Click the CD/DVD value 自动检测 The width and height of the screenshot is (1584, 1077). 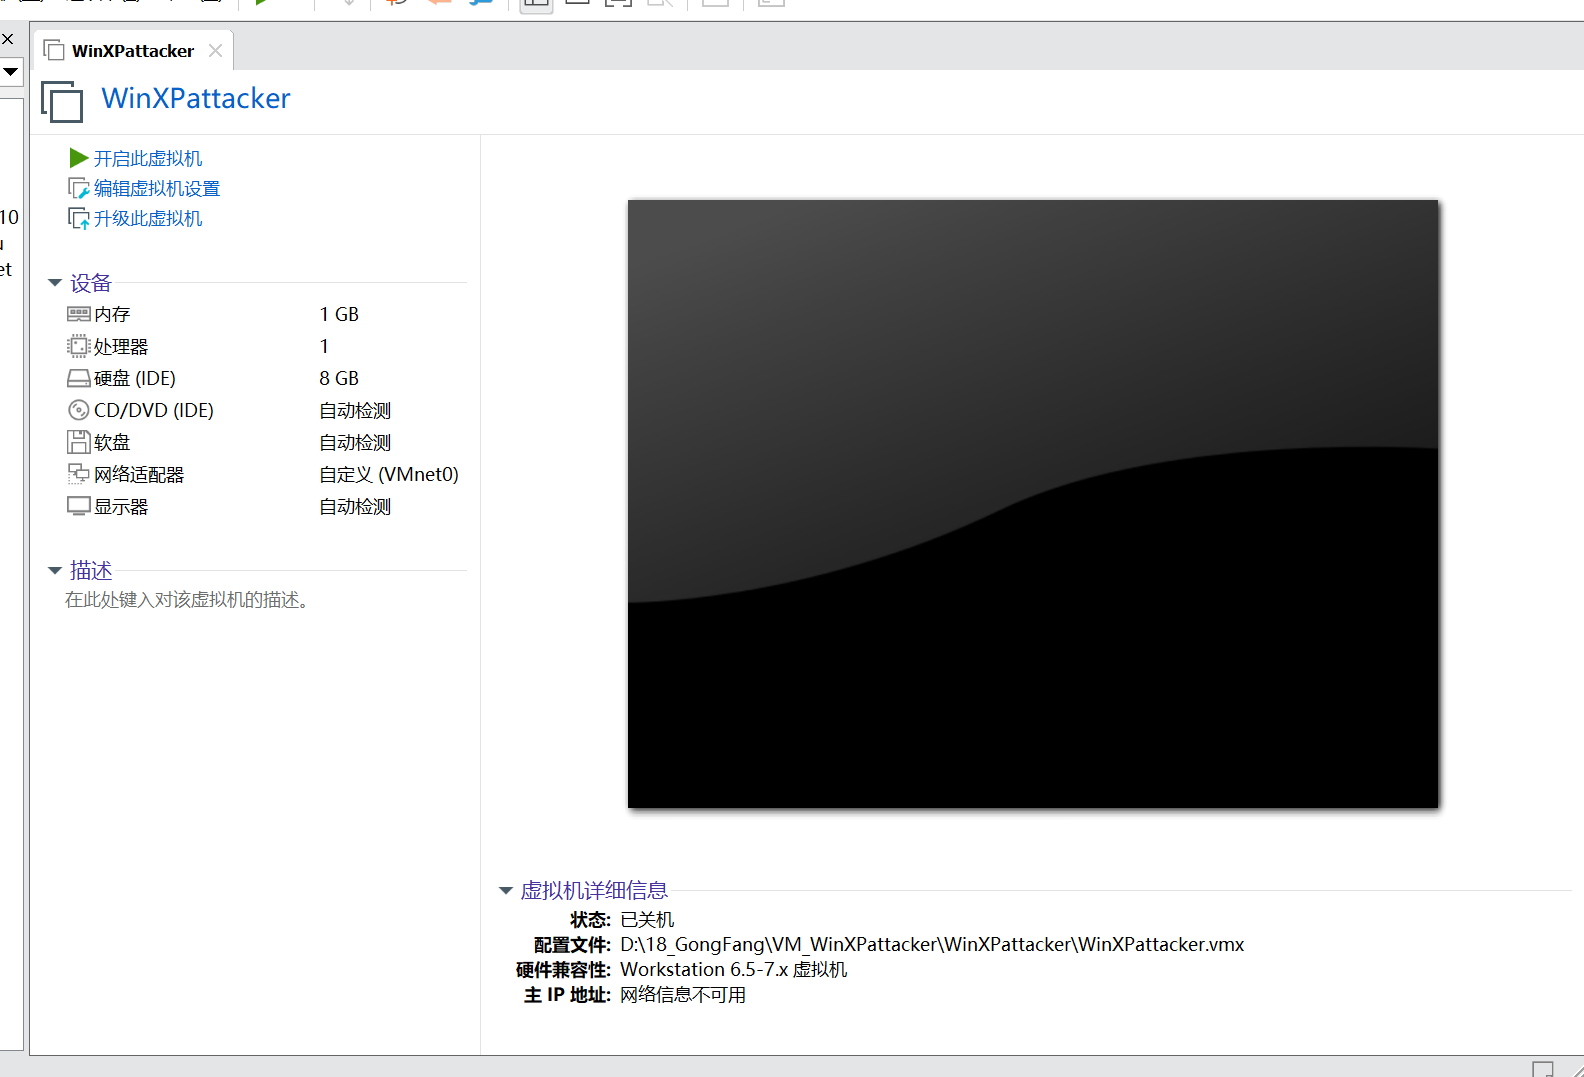pos(355,410)
